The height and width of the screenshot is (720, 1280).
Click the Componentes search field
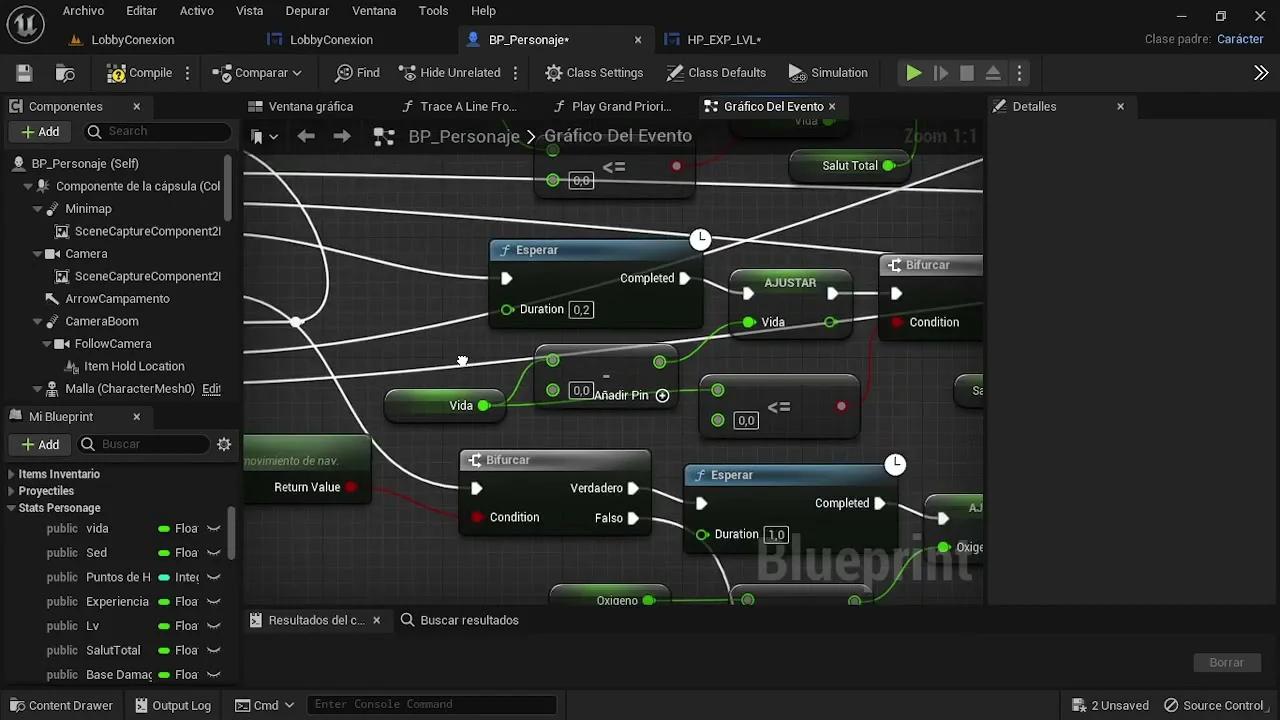(159, 132)
